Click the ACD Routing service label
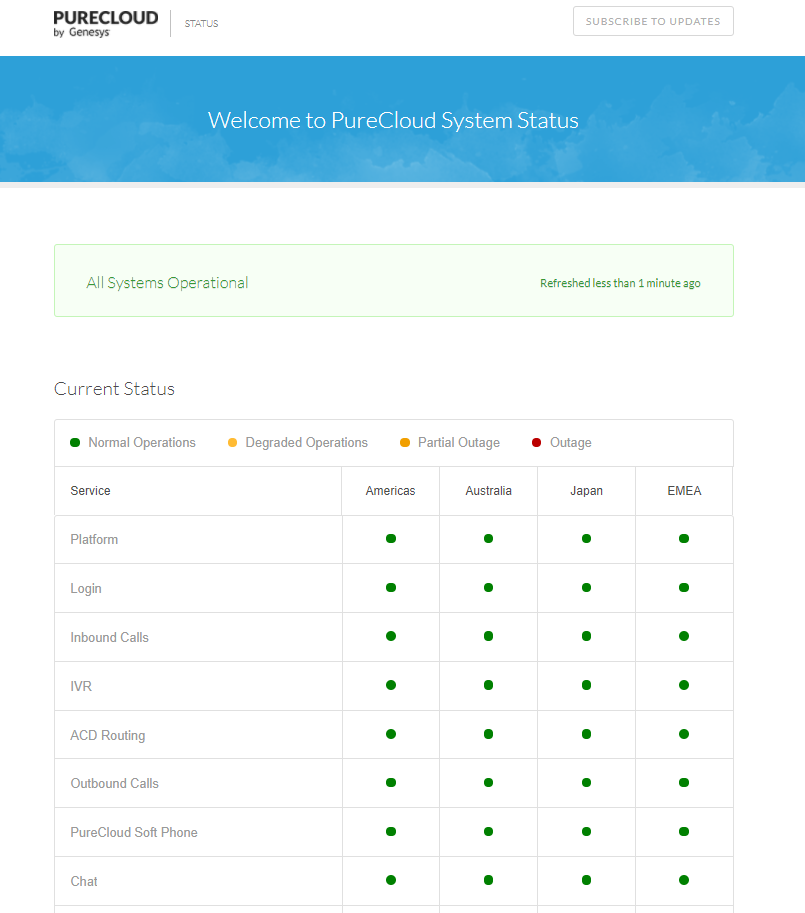Screen dimensions: 805x913 [108, 735]
